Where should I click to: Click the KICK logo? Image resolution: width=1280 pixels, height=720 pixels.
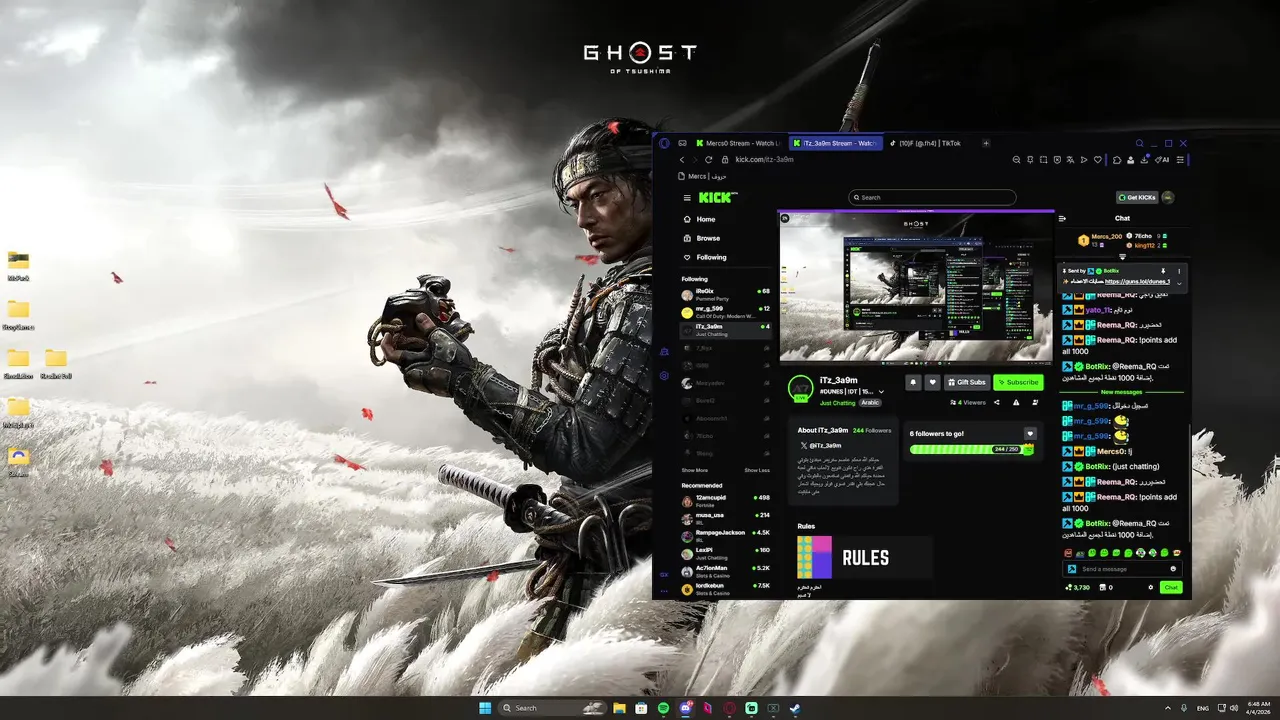718,198
